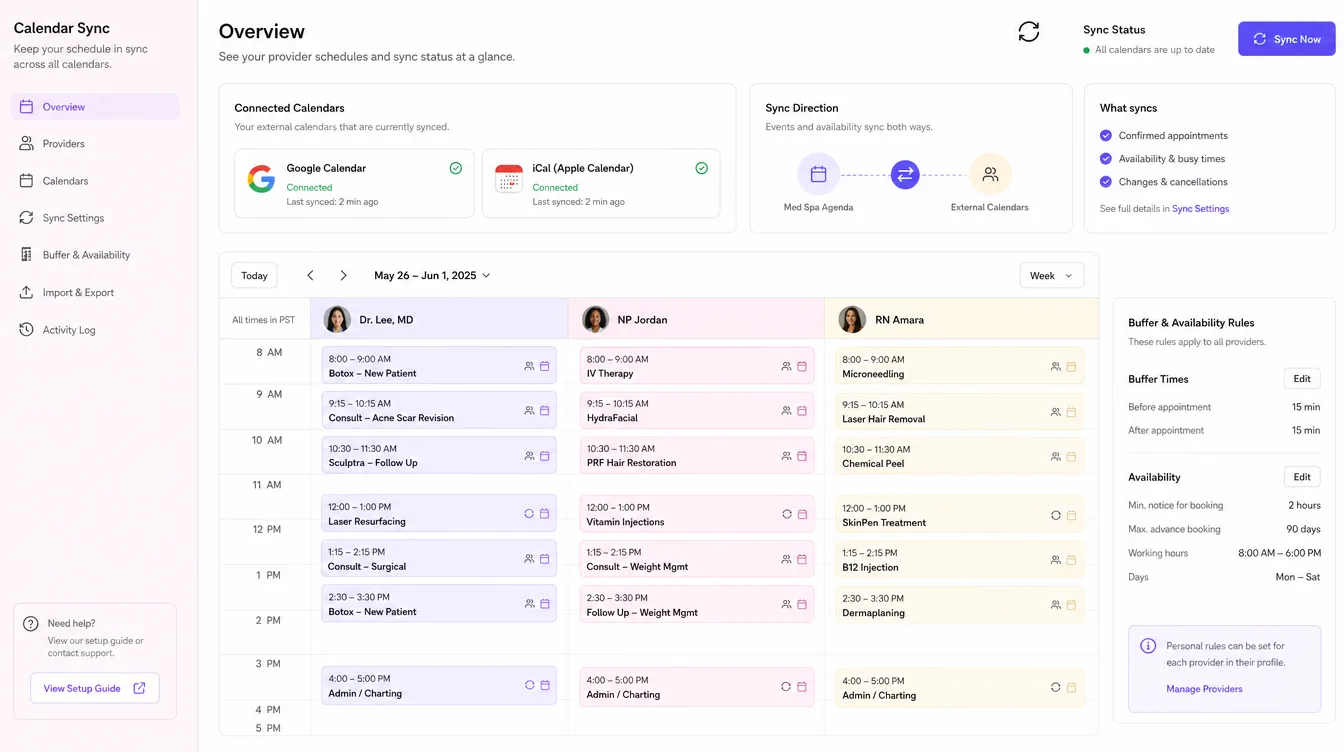Click the '90 days' max advance booking value

click(x=1303, y=529)
